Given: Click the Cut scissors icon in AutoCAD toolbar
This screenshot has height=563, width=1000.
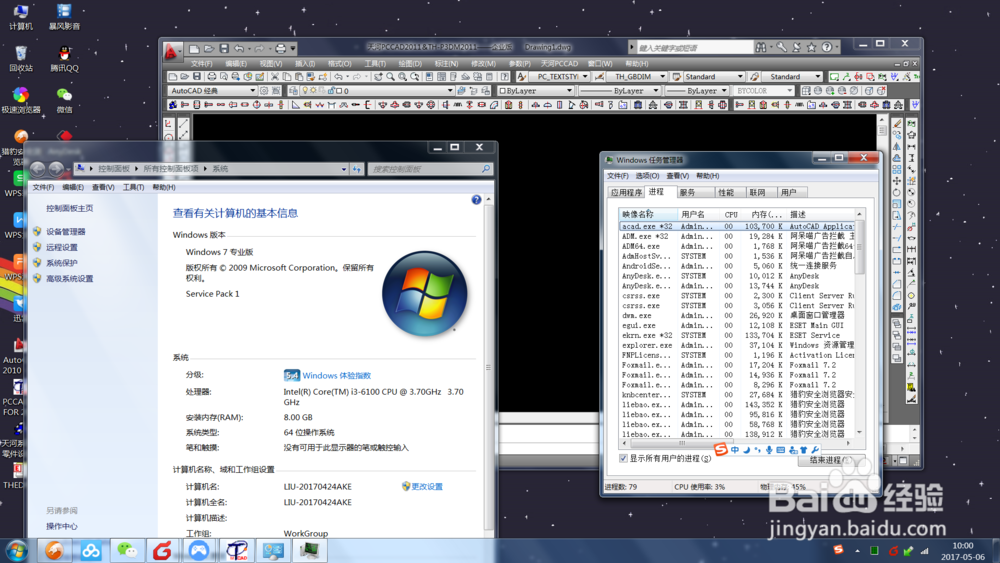Looking at the screenshot, I should click(x=275, y=77).
